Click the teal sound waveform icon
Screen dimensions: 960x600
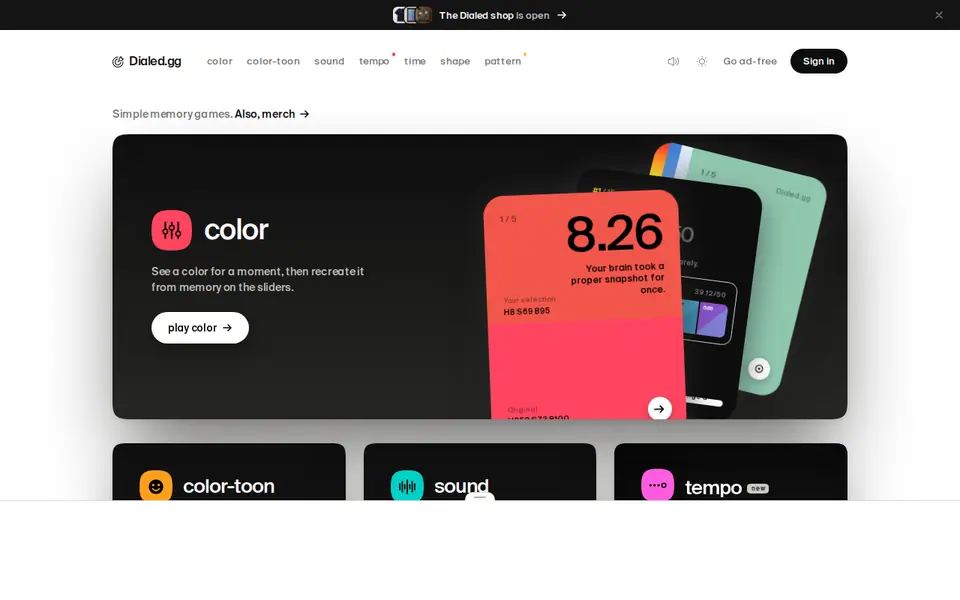(407, 486)
